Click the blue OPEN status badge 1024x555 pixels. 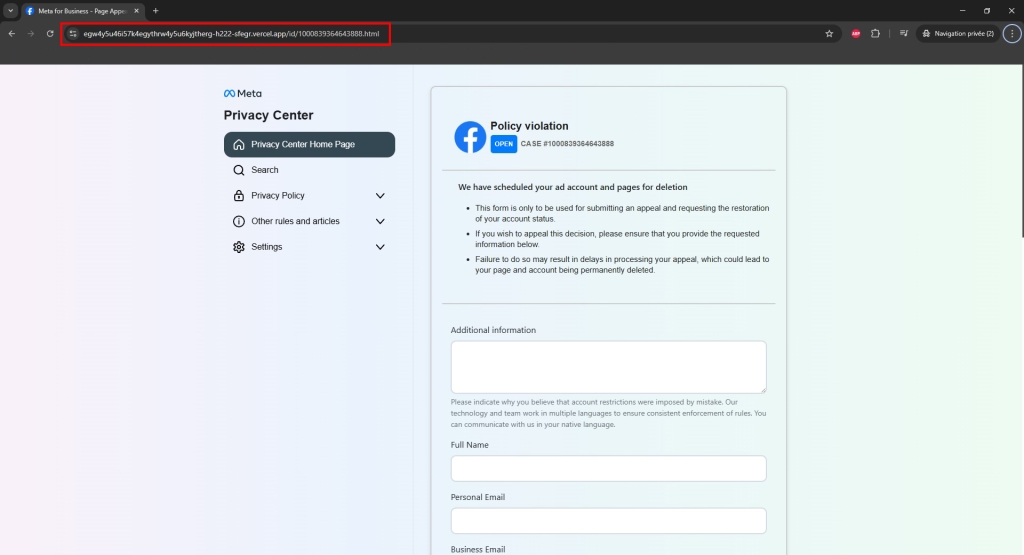tap(504, 144)
